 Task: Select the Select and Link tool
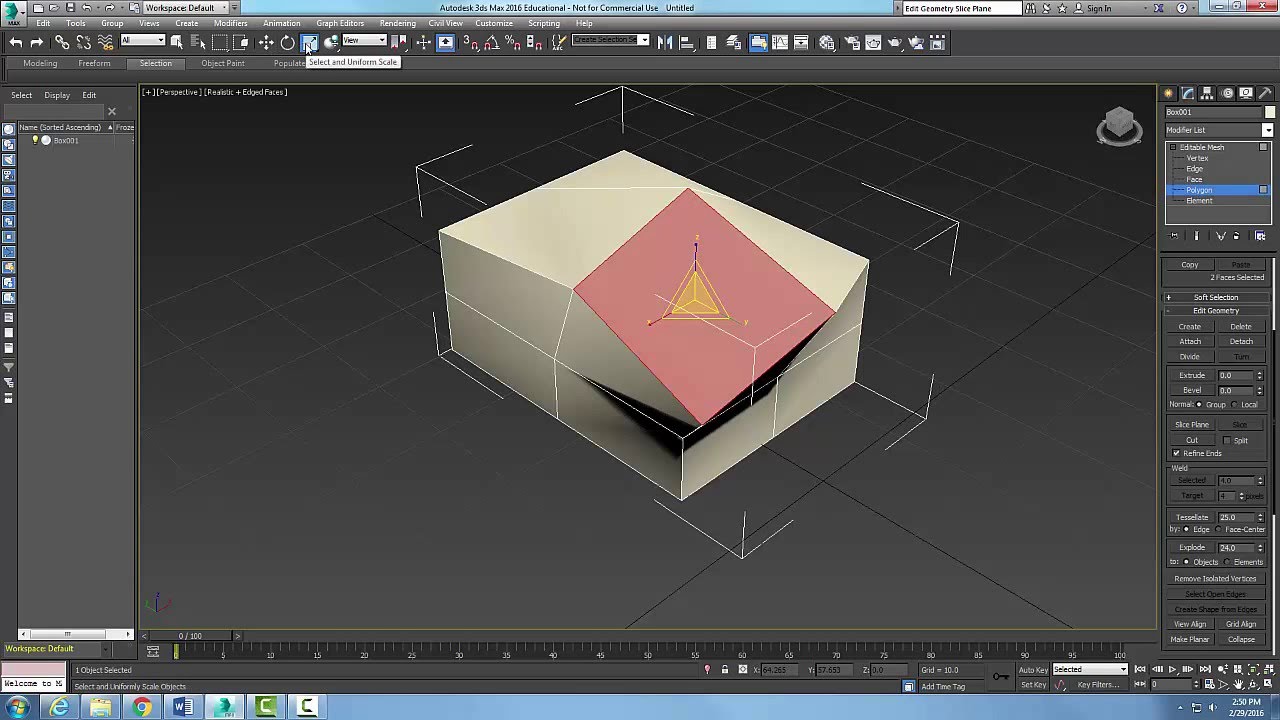(x=62, y=42)
